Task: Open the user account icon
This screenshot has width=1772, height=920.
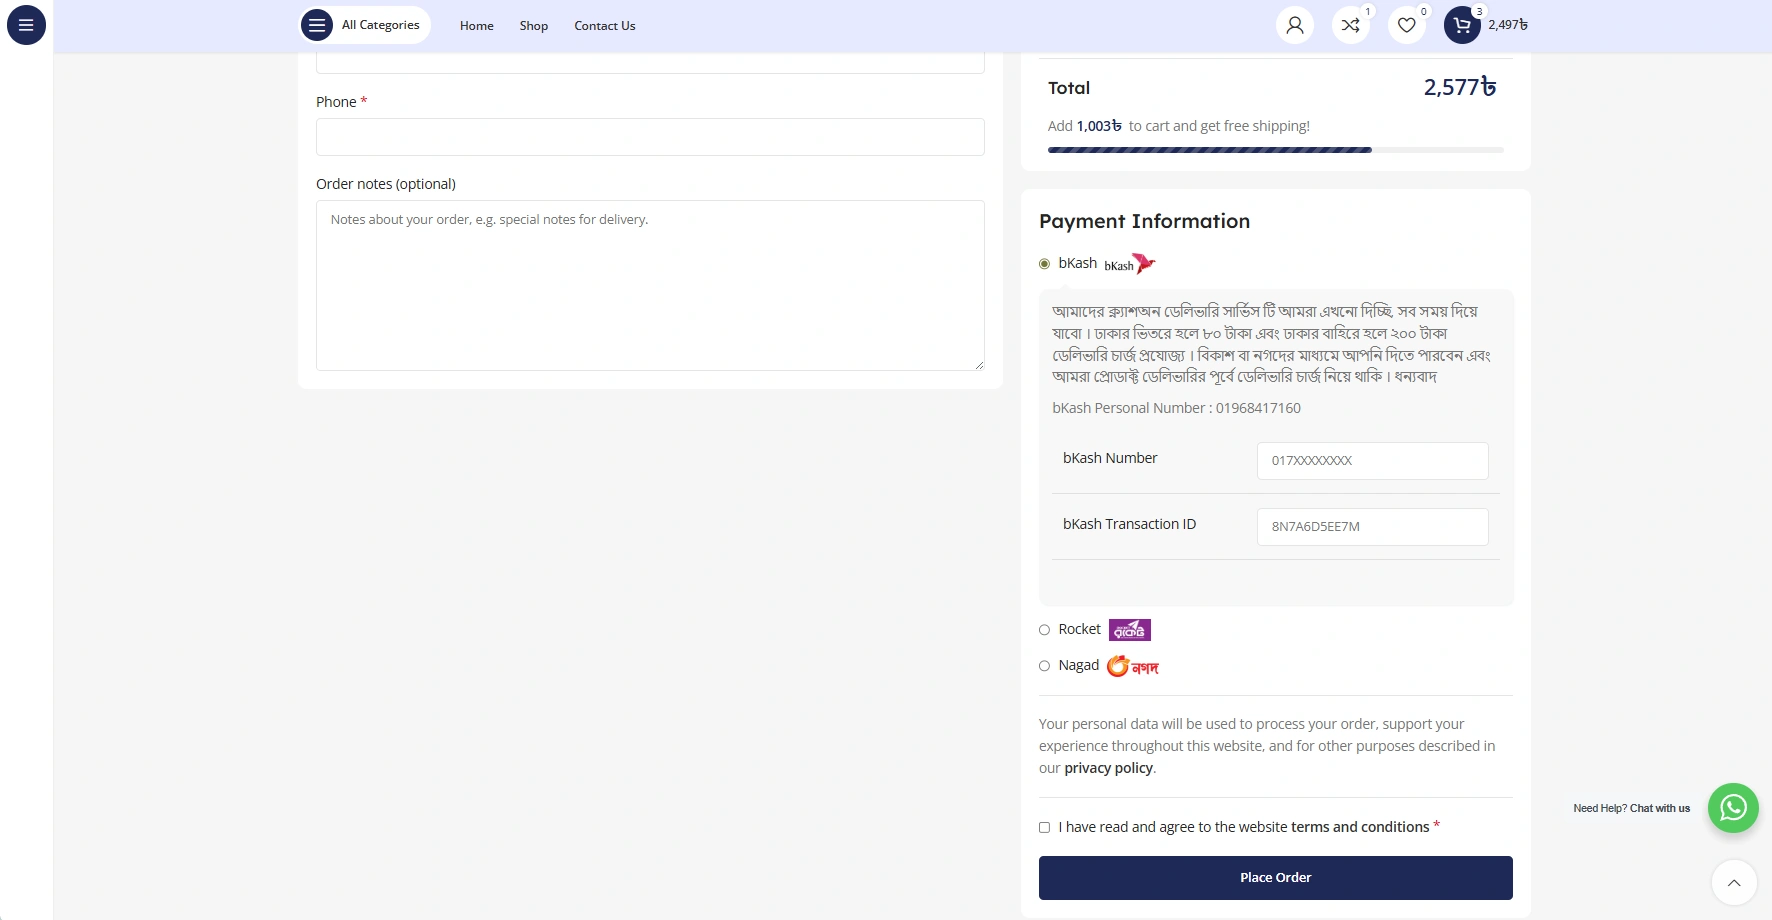Action: (1294, 25)
